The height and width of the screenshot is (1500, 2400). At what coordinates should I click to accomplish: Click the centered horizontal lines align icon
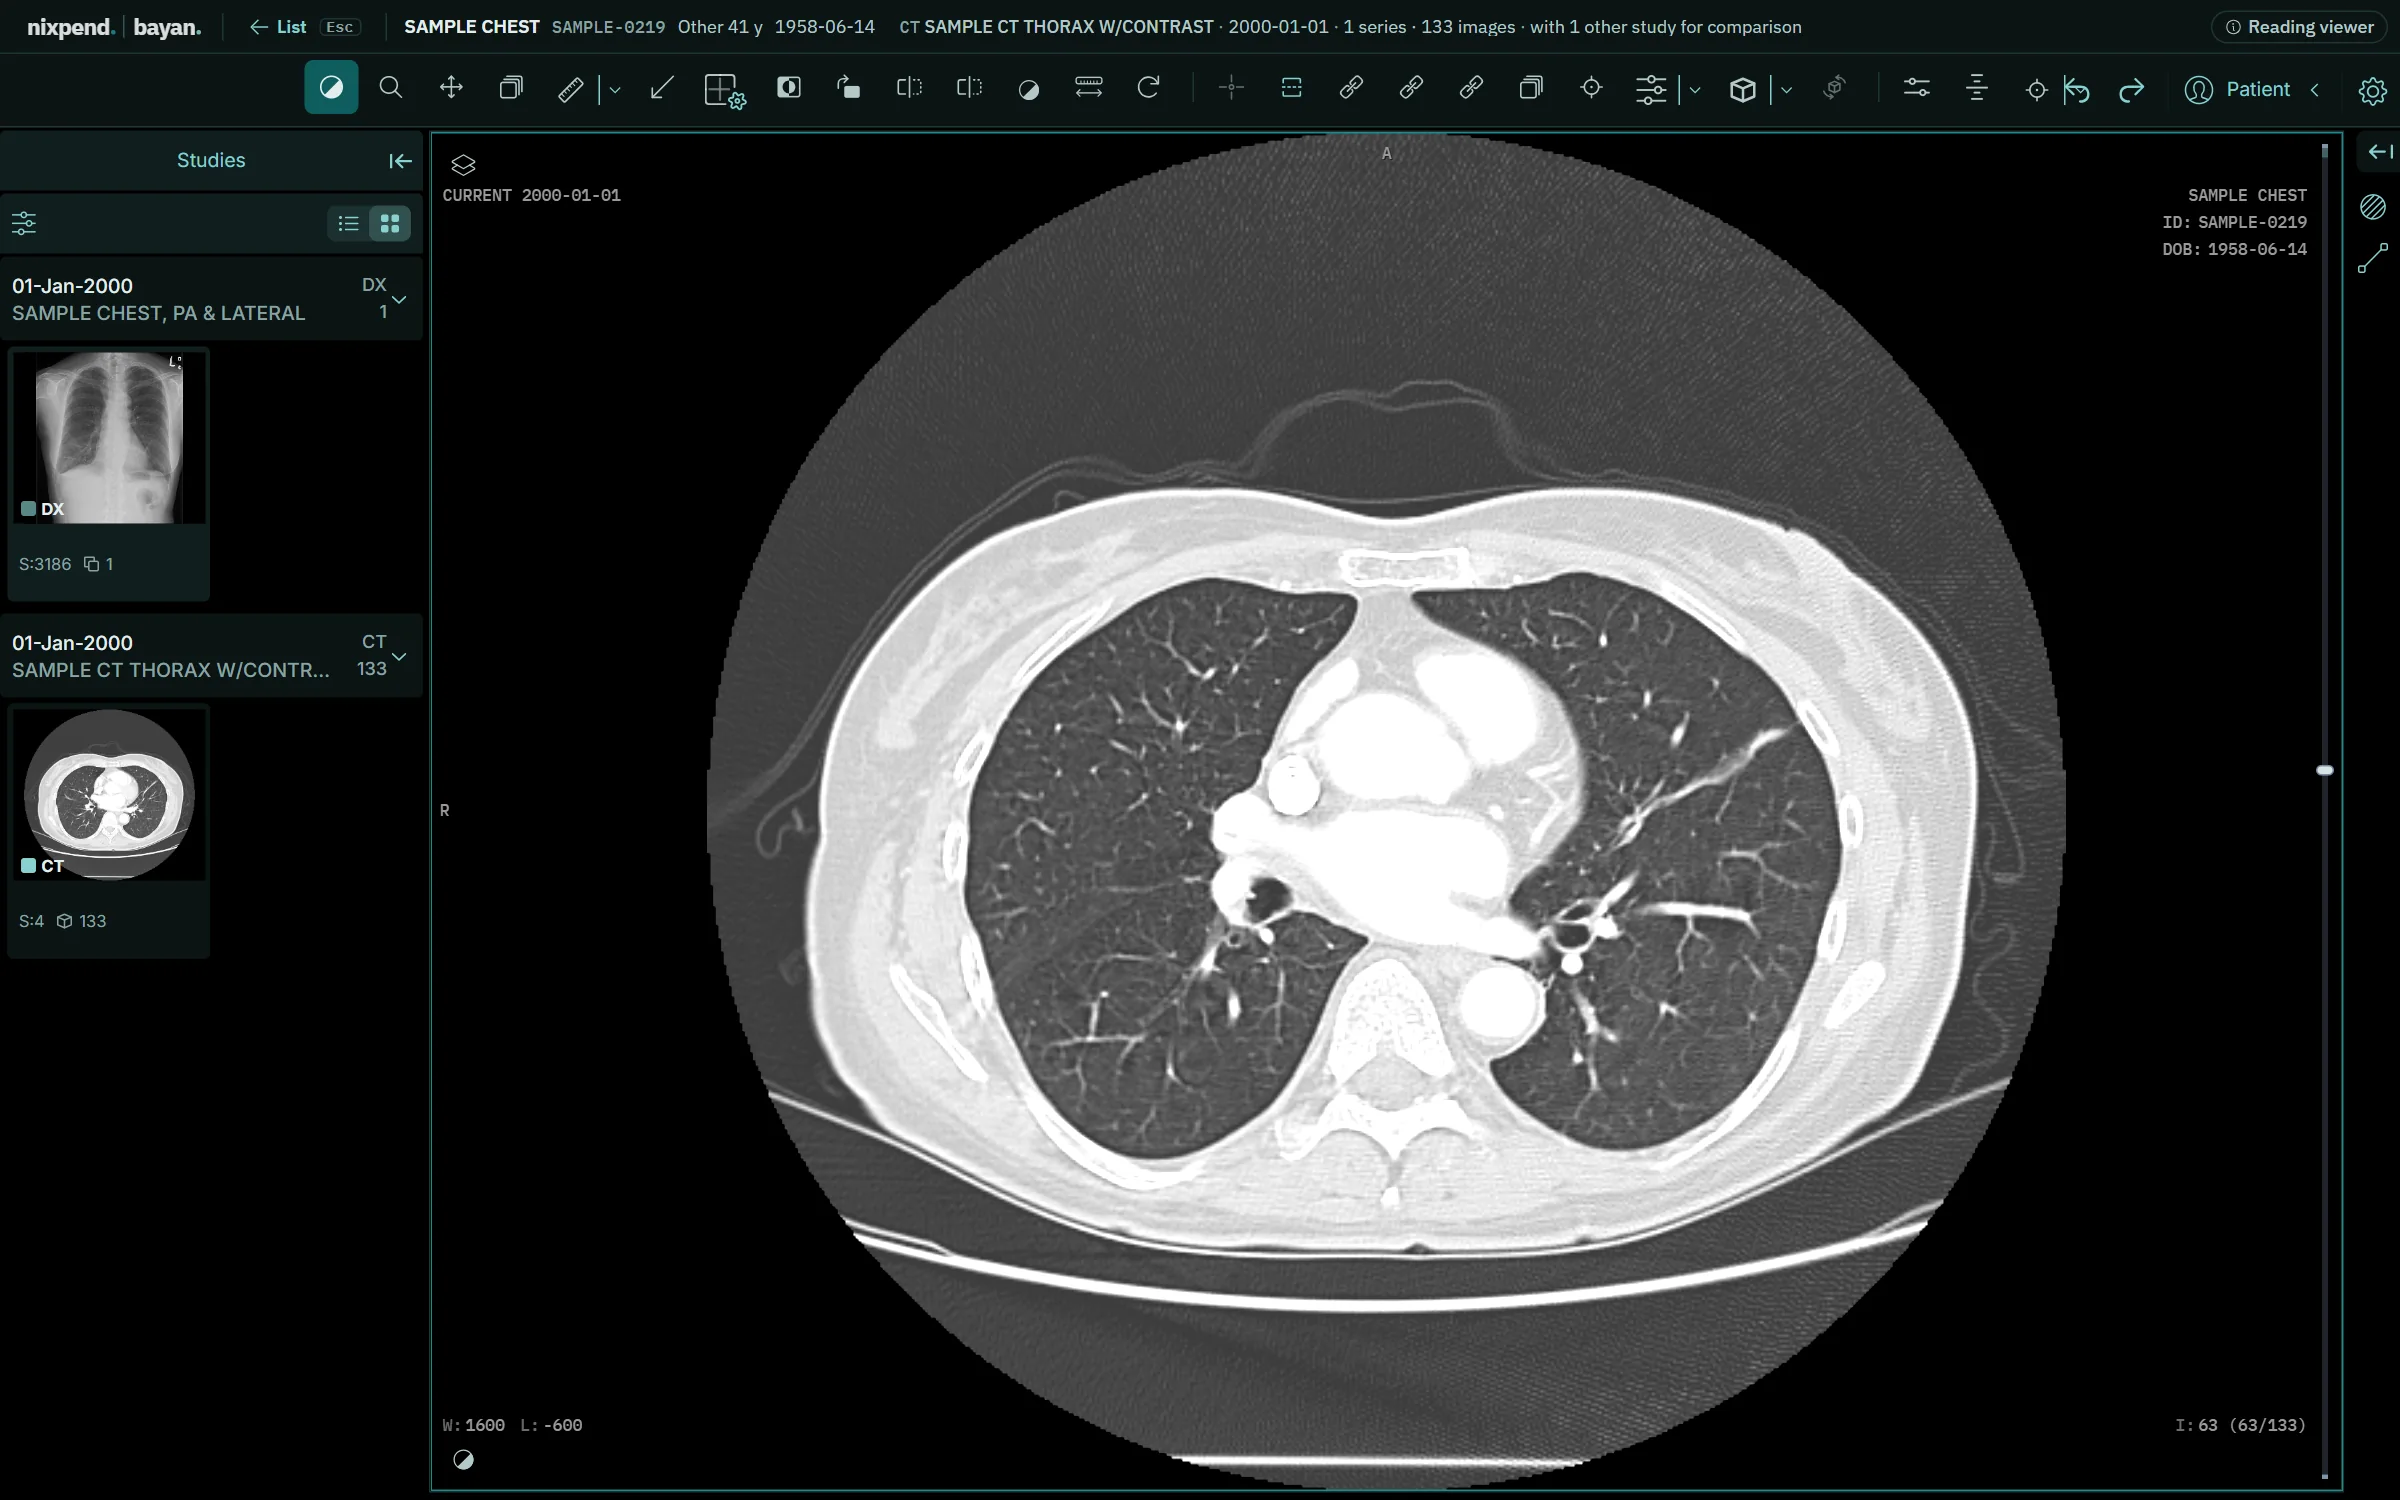(1976, 88)
